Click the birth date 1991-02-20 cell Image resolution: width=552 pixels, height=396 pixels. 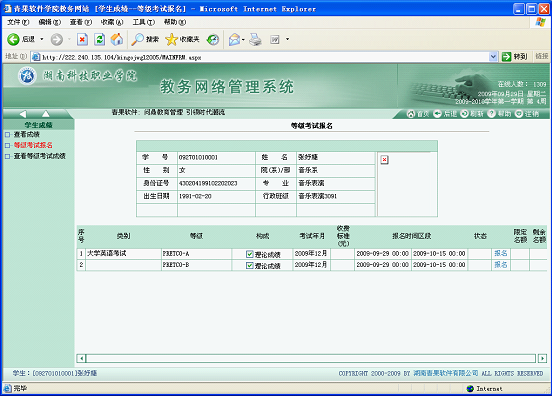coord(216,196)
